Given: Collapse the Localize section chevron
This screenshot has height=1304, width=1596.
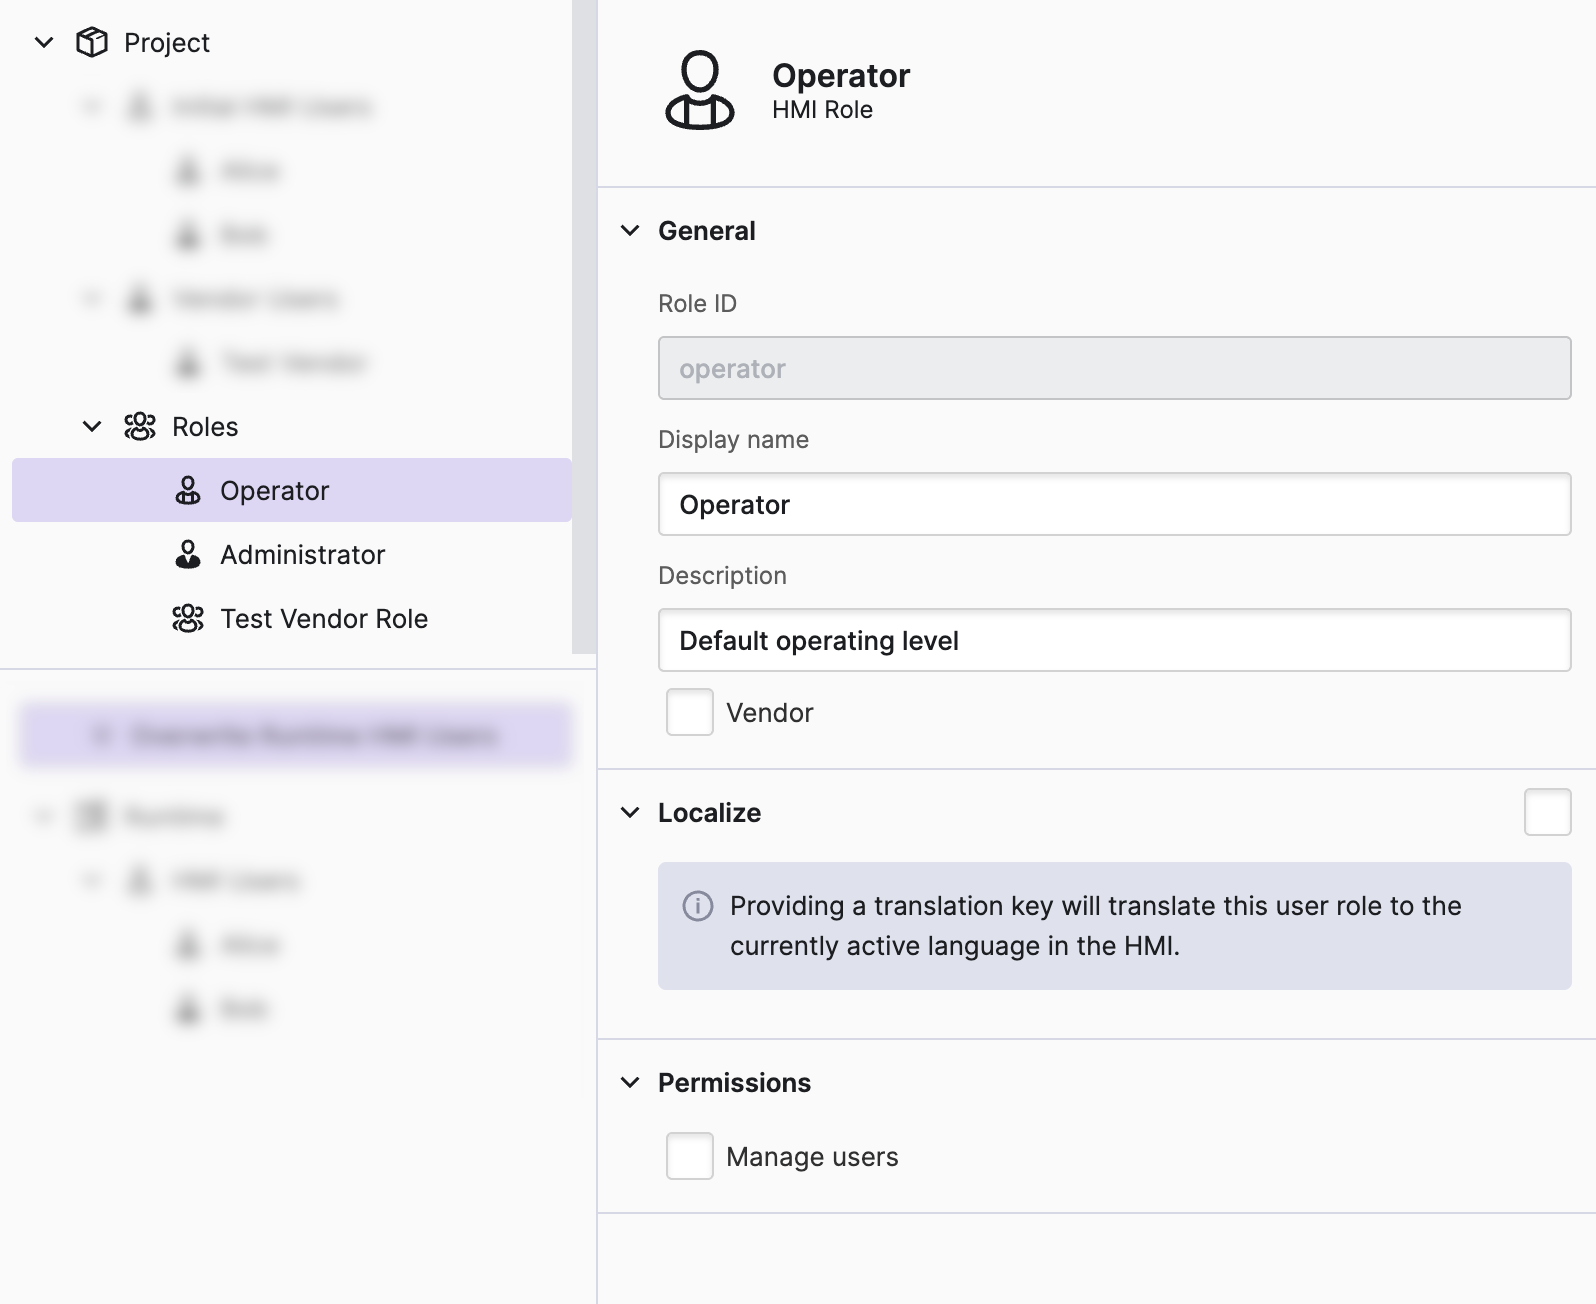Looking at the screenshot, I should 630,812.
